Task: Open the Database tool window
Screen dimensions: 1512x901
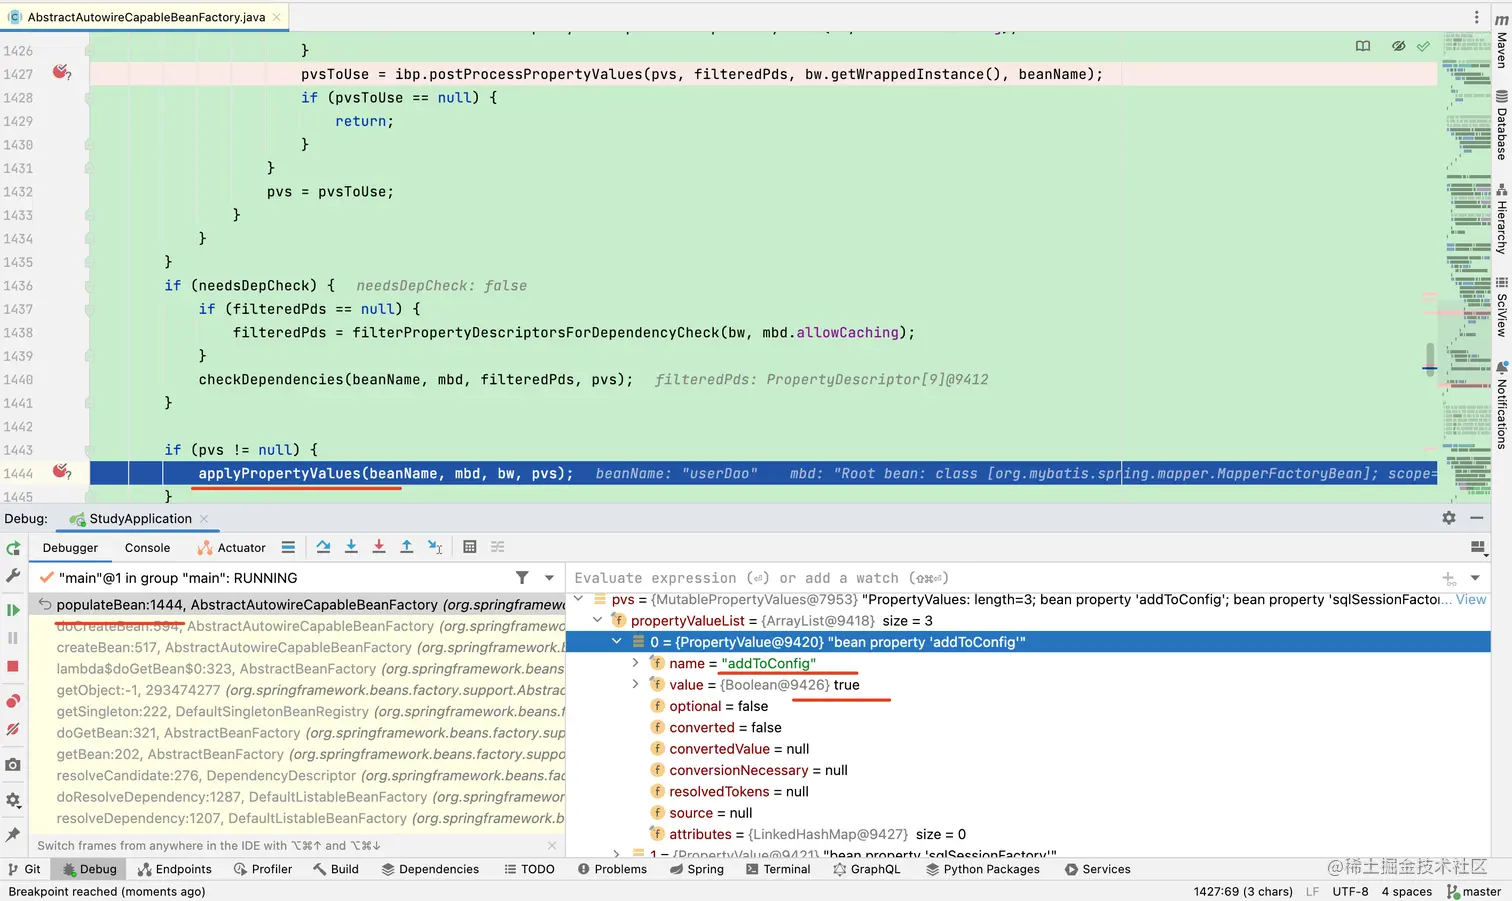Action: (1501, 125)
